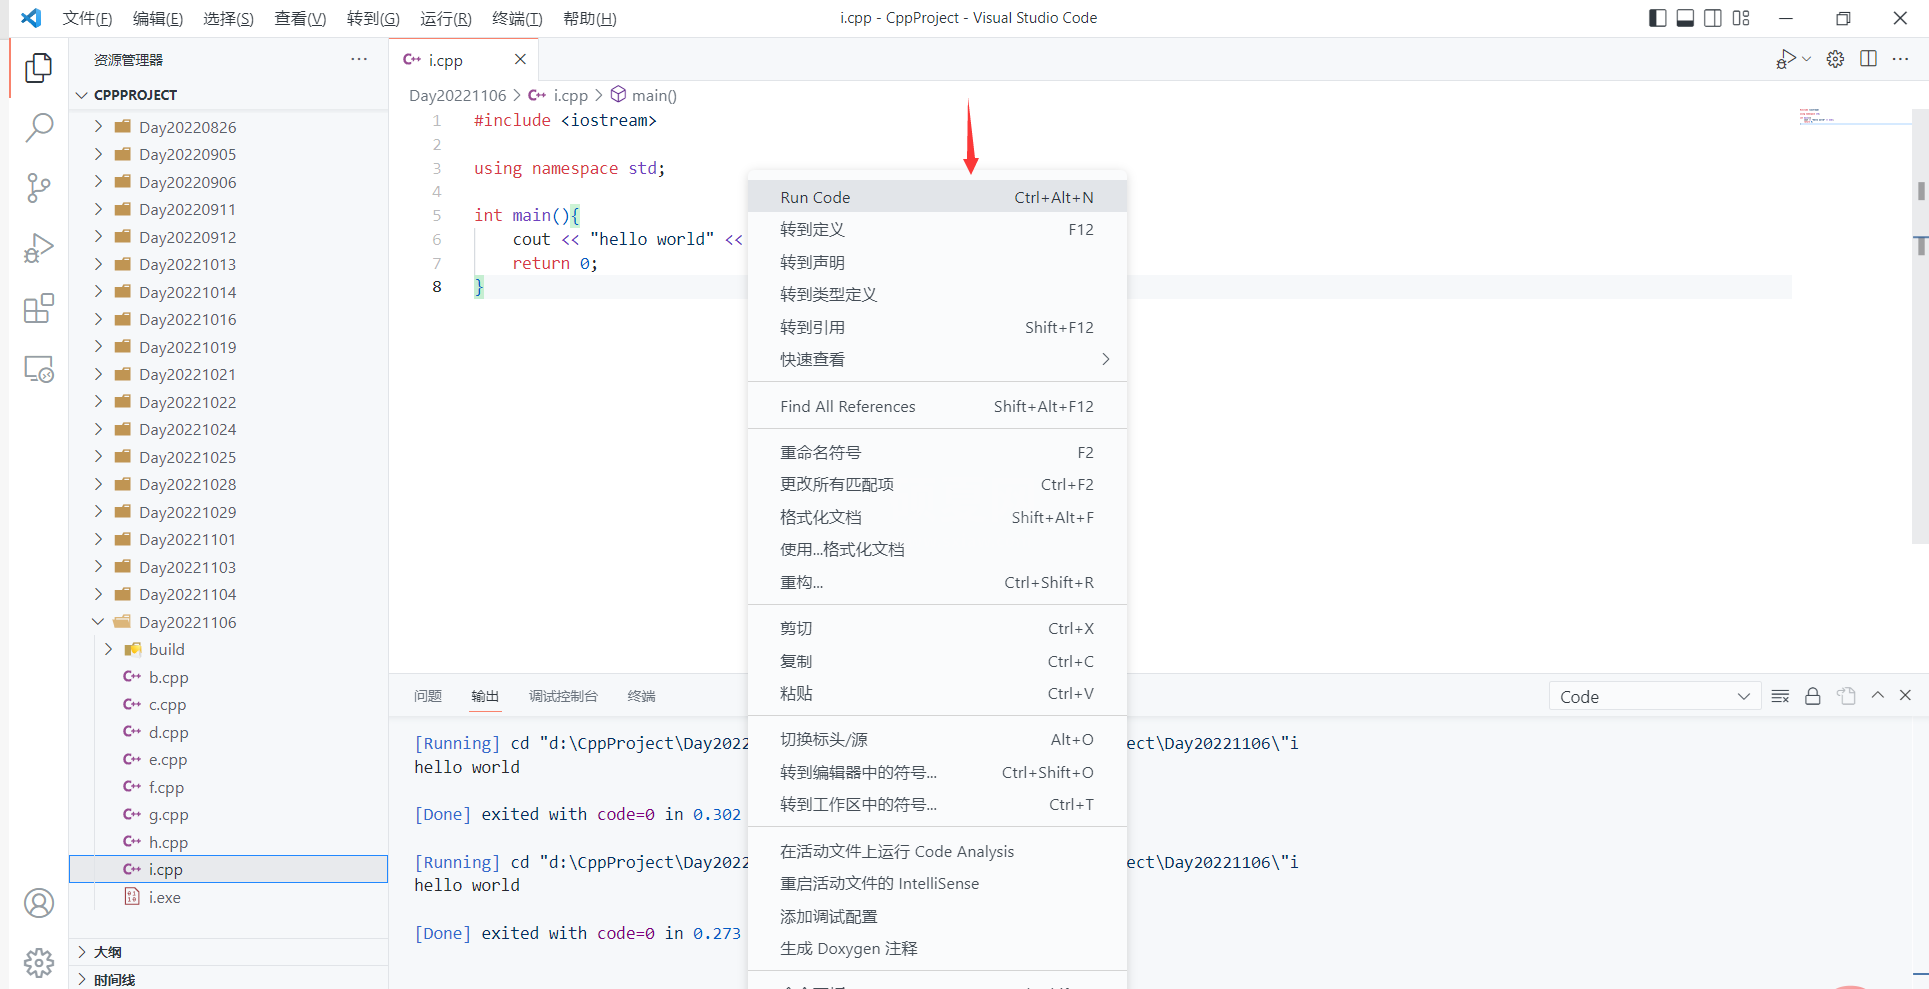This screenshot has width=1929, height=989.
Task: Open Explorer panel More Actions ellipsis
Action: tap(359, 59)
